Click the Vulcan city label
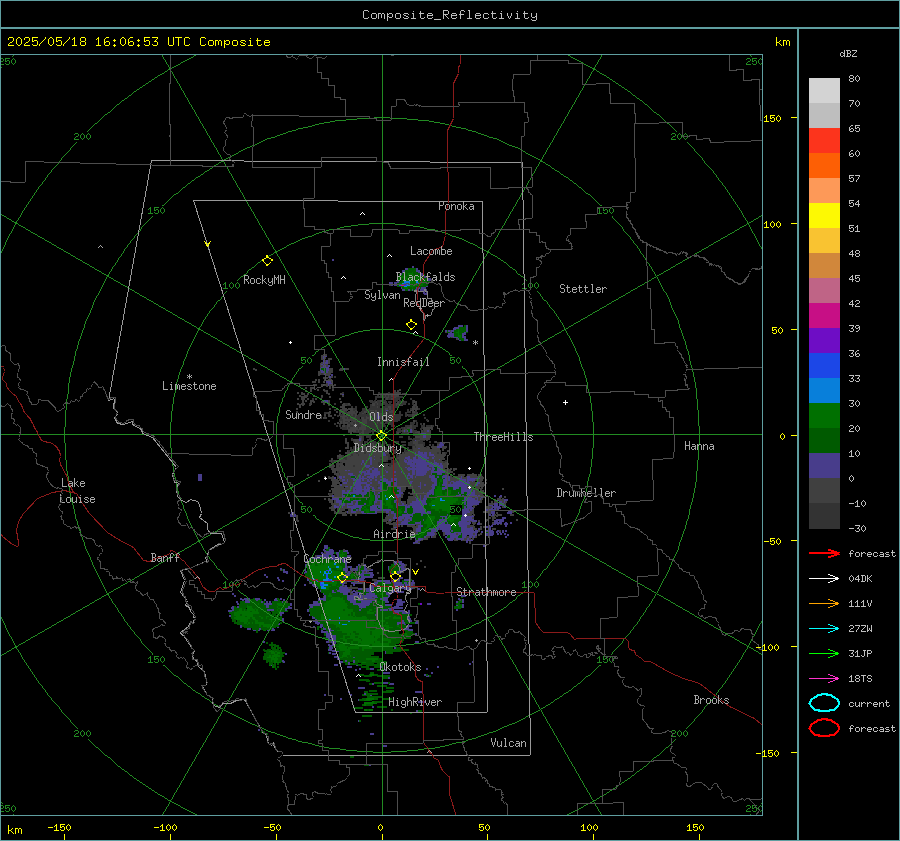The width and height of the screenshot is (900, 841). (x=508, y=743)
